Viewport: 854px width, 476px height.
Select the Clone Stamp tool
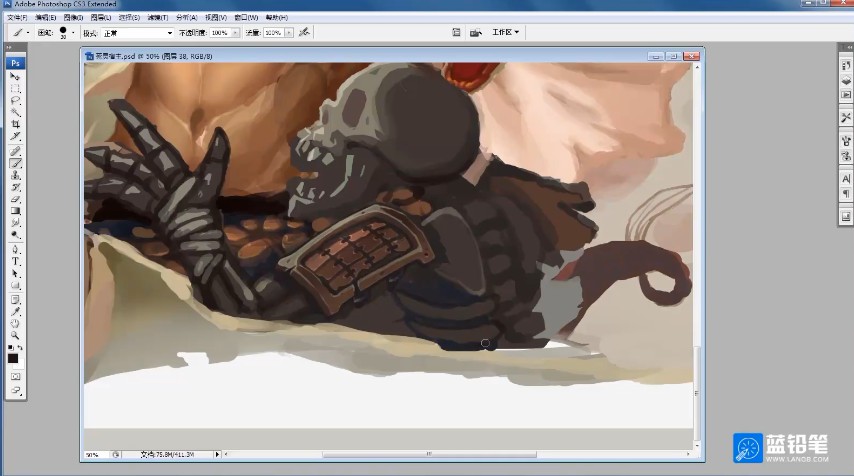15,175
